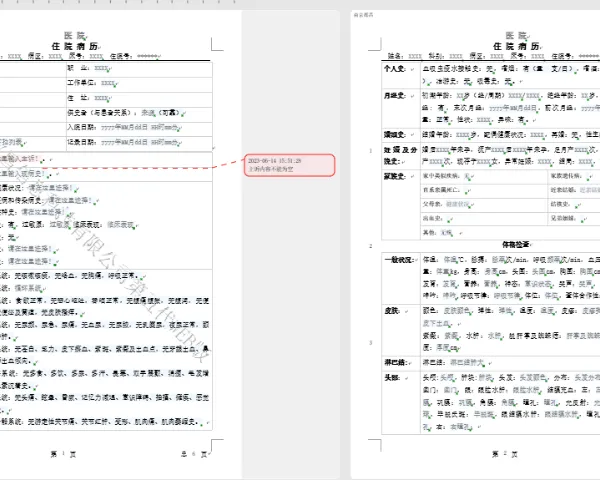
Task: Click the 皮肤颜色 placeholder field
Action: 456,311
